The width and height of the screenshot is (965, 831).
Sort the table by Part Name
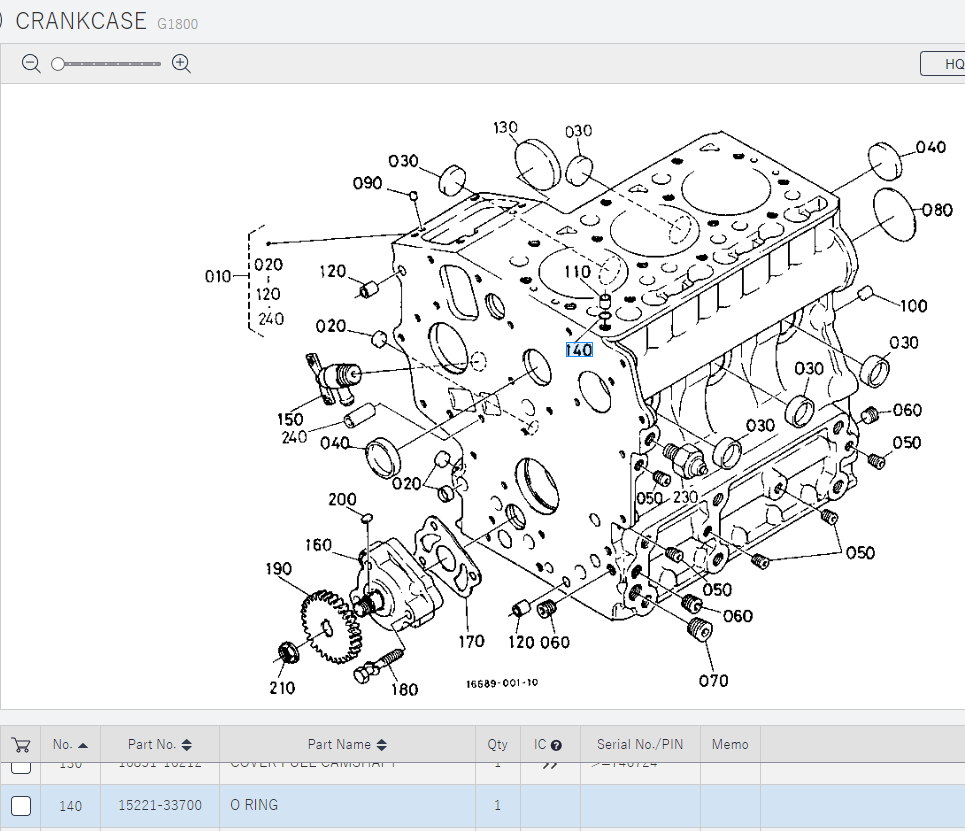point(347,745)
